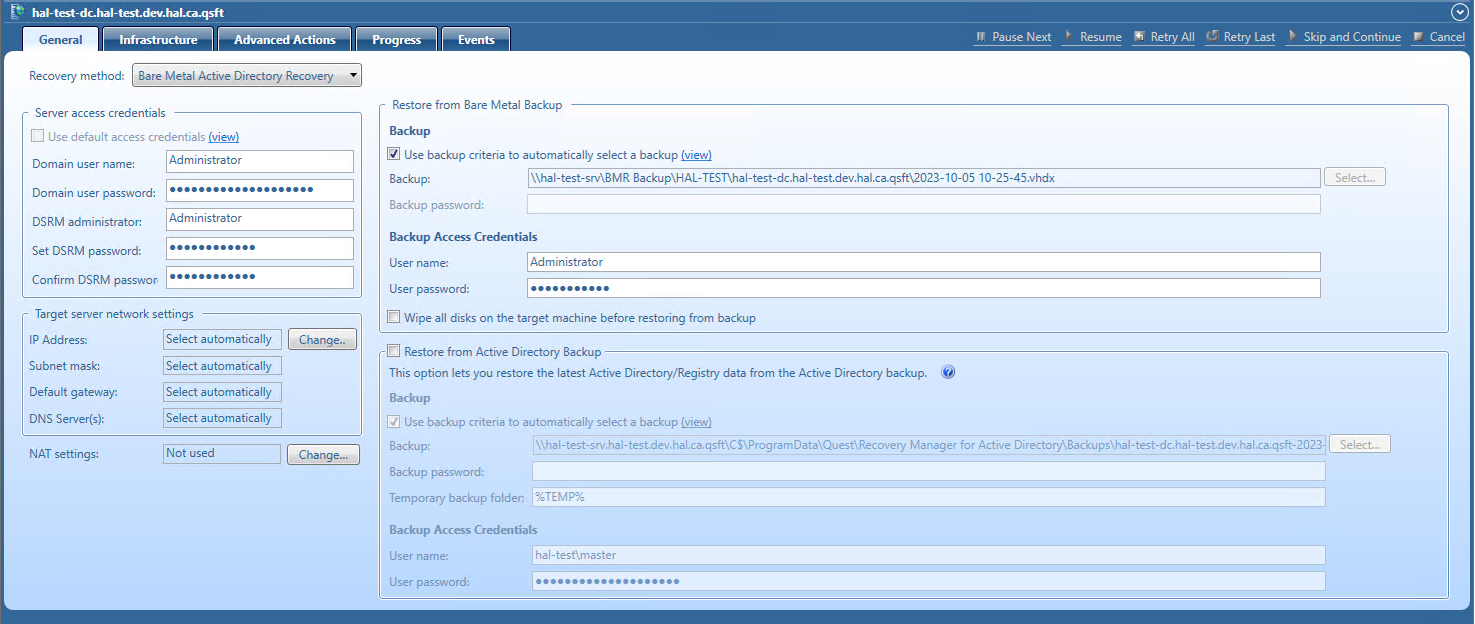Screen dimensions: 1475x624
Task: Click the 'view' link next to default access credentials
Action: click(x=224, y=136)
